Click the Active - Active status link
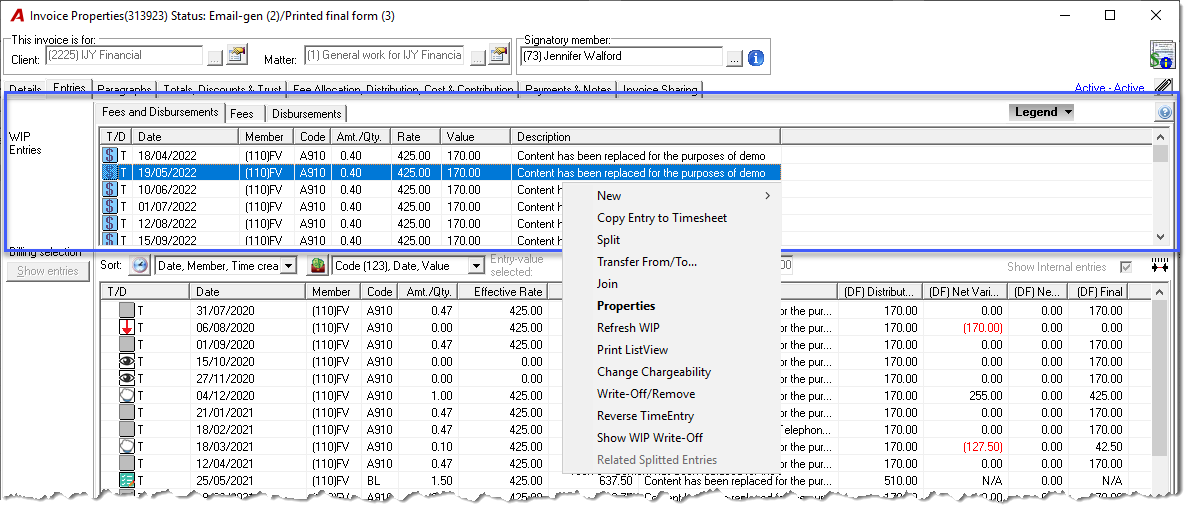1187x511 pixels. 1109,88
